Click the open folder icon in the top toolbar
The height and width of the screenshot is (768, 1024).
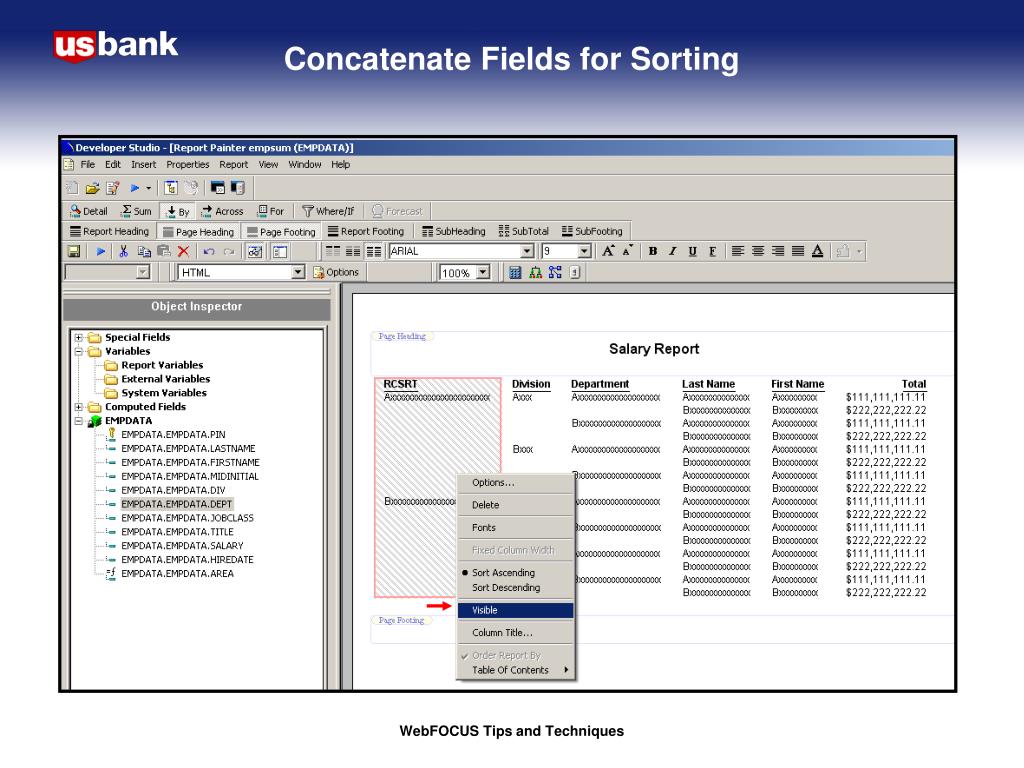tap(92, 189)
